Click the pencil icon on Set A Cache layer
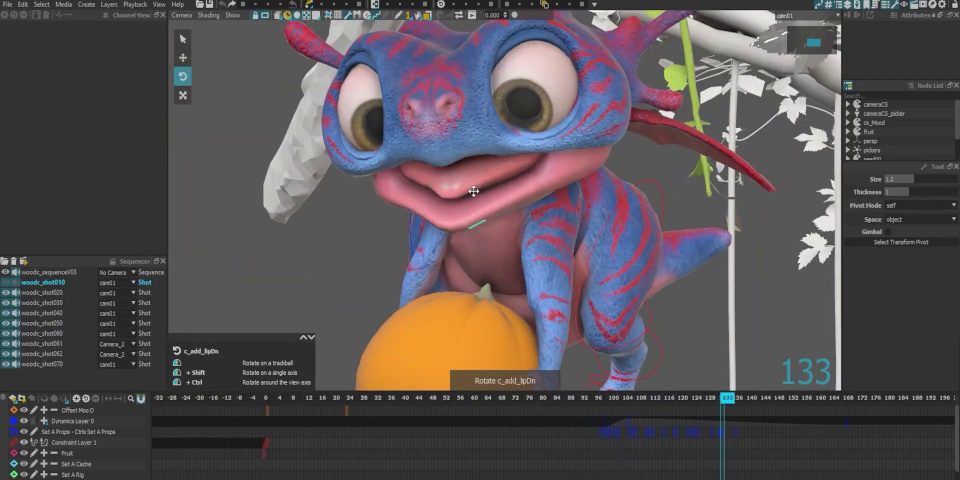 34,464
